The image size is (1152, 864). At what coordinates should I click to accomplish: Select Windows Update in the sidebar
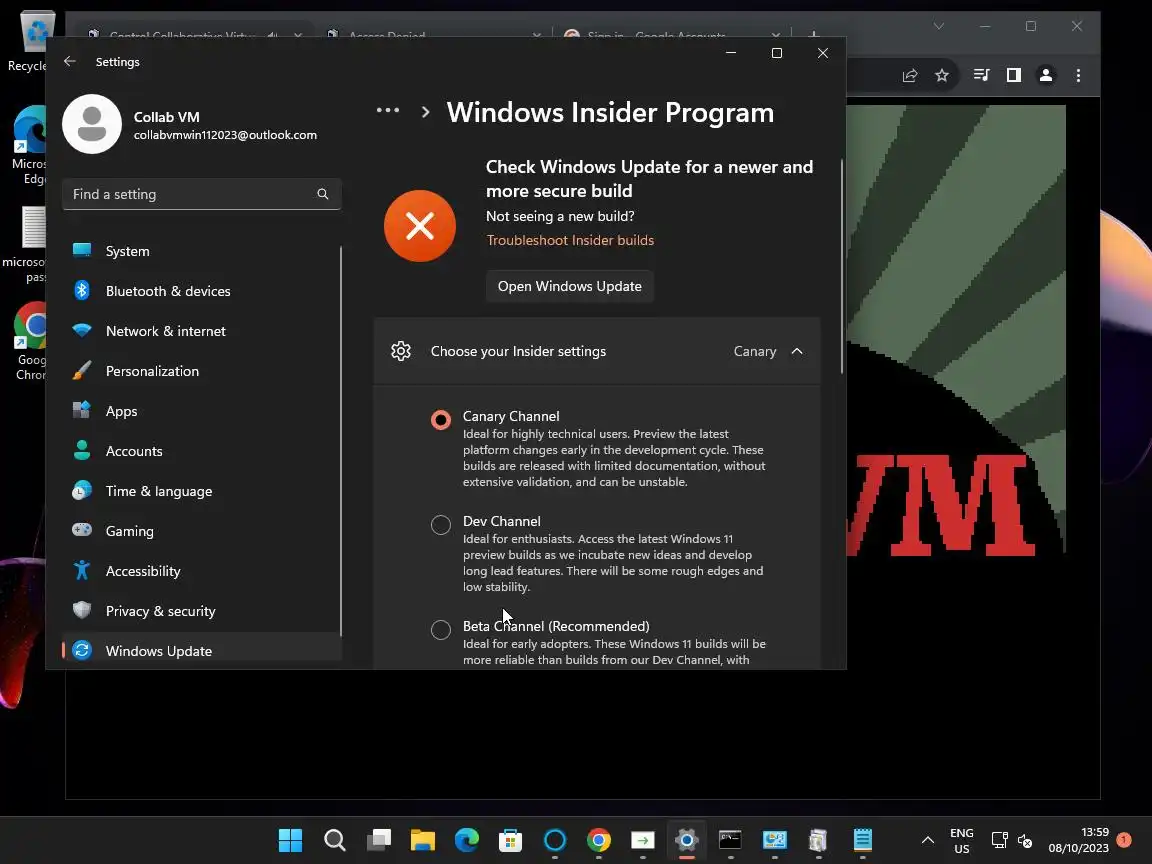pos(201,651)
